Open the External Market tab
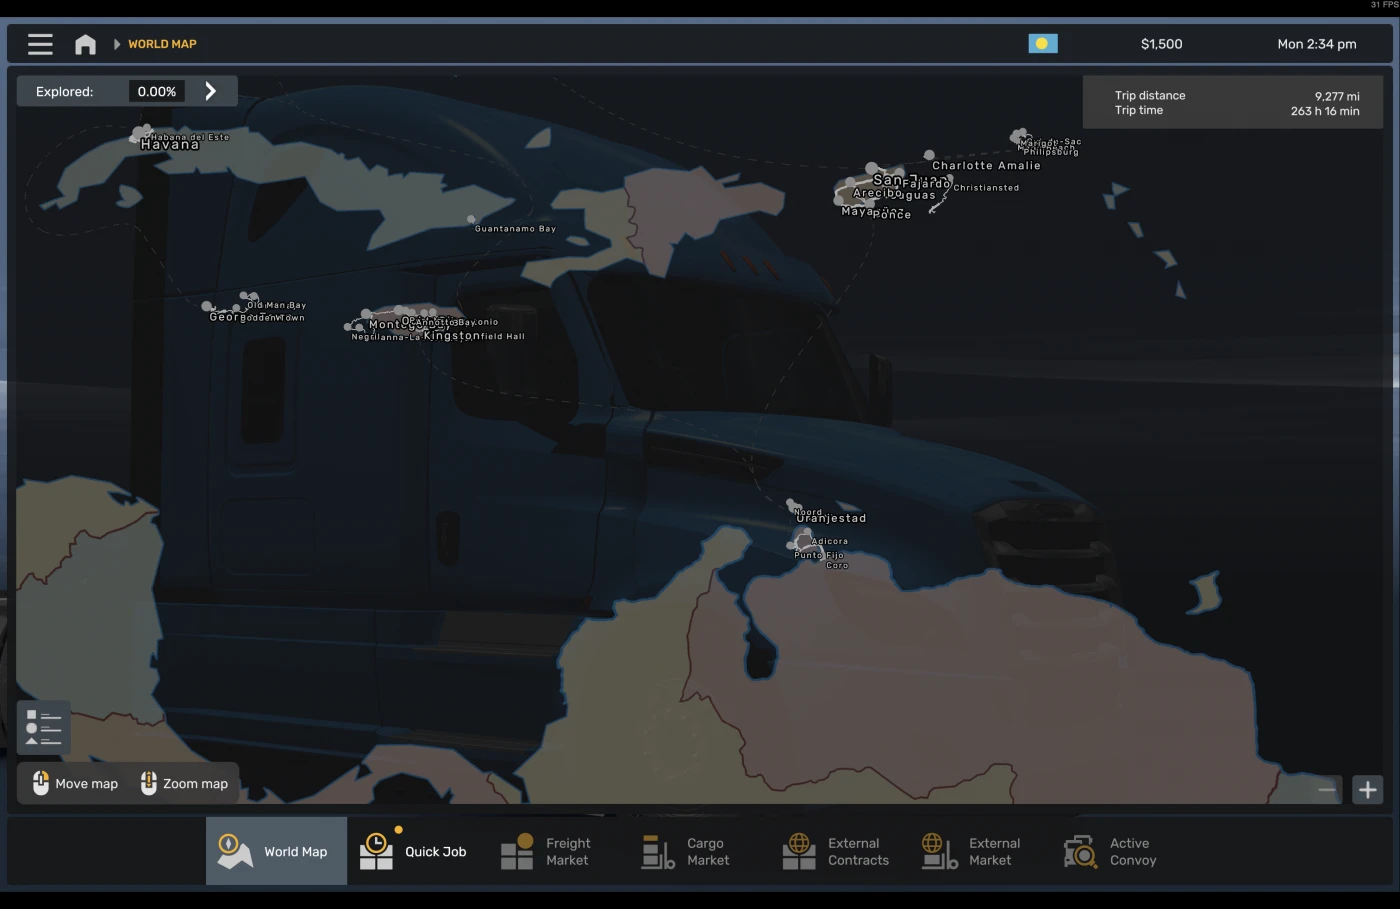The height and width of the screenshot is (909, 1400). point(972,850)
